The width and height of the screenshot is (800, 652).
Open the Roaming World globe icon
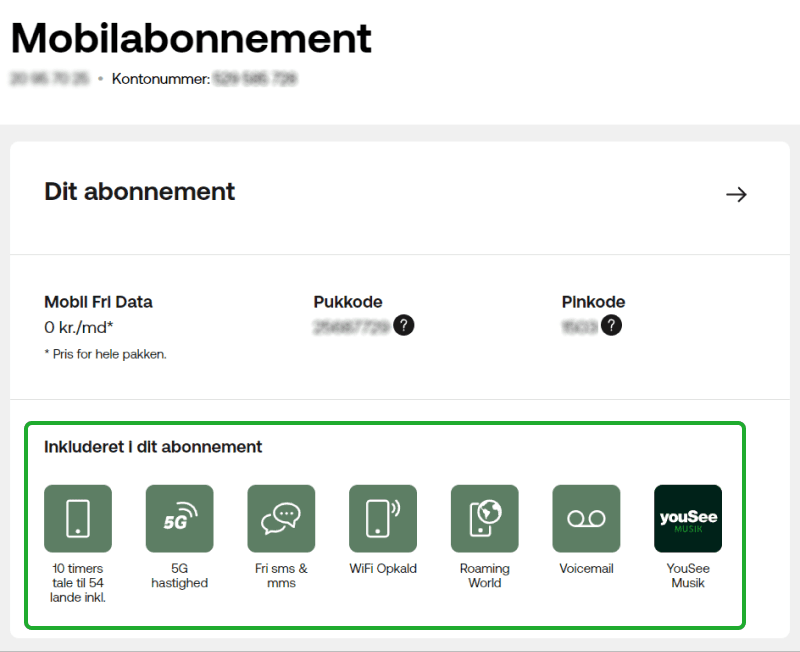pos(485,518)
